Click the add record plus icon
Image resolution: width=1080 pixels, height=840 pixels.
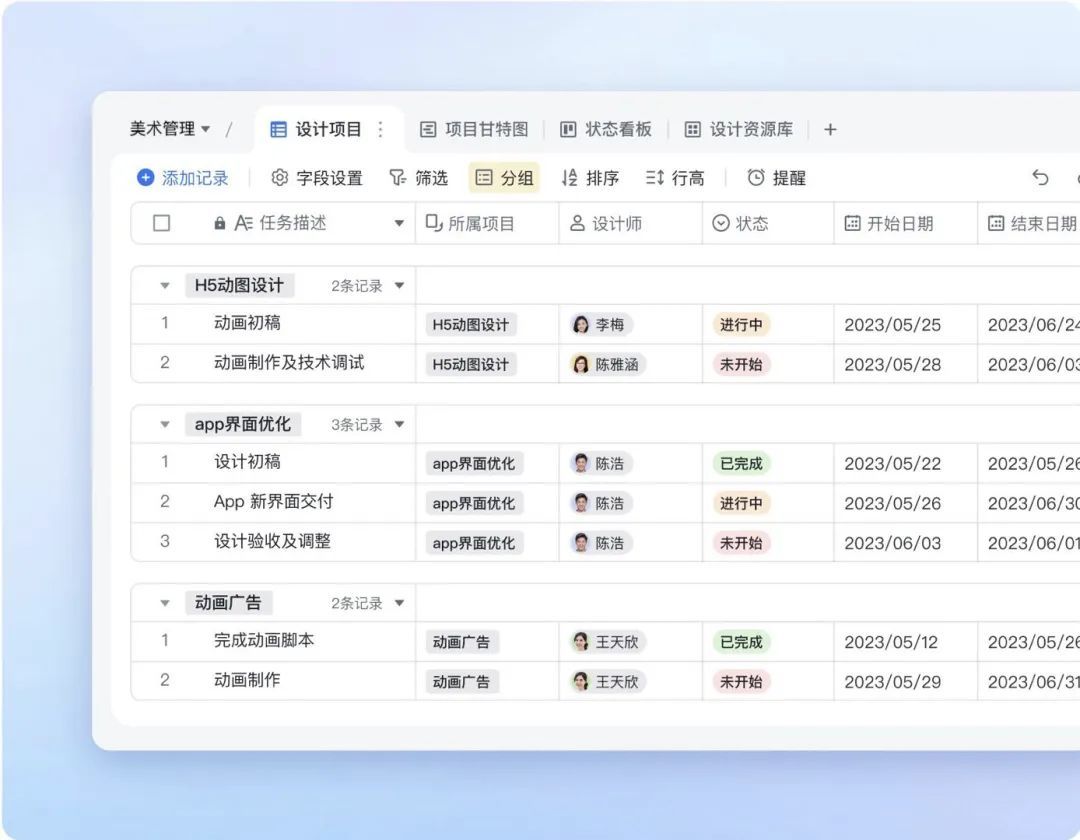(x=146, y=178)
